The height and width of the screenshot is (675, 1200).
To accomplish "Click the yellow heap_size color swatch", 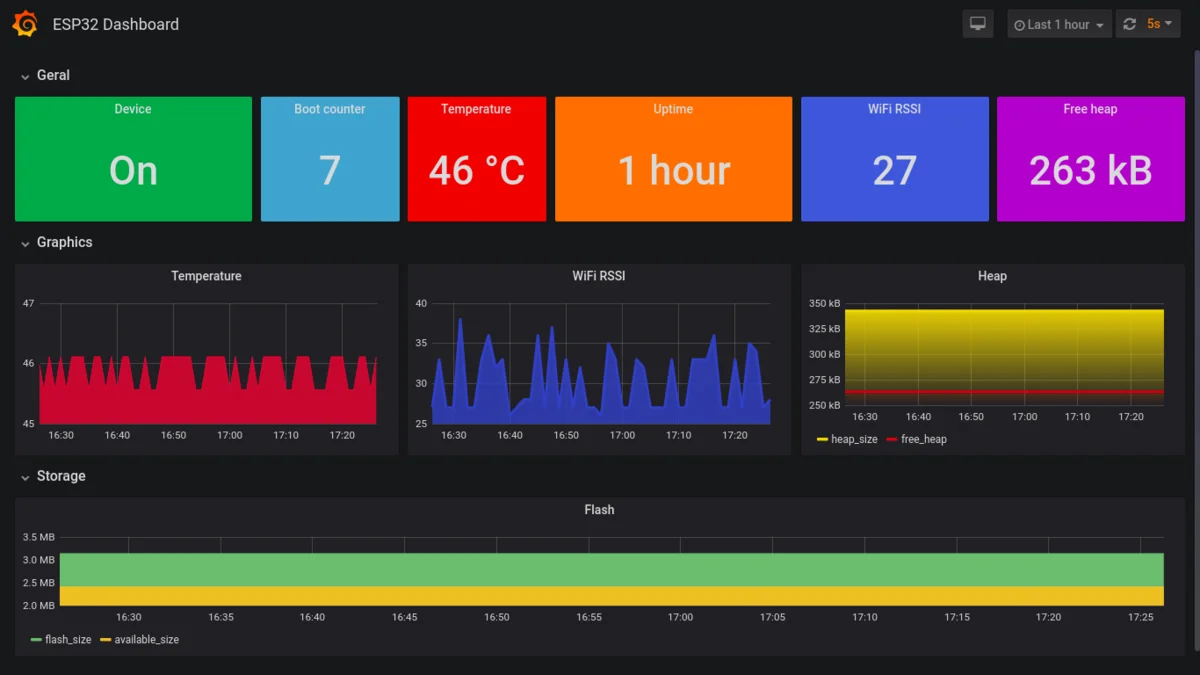I will pyautogui.click(x=822, y=440).
